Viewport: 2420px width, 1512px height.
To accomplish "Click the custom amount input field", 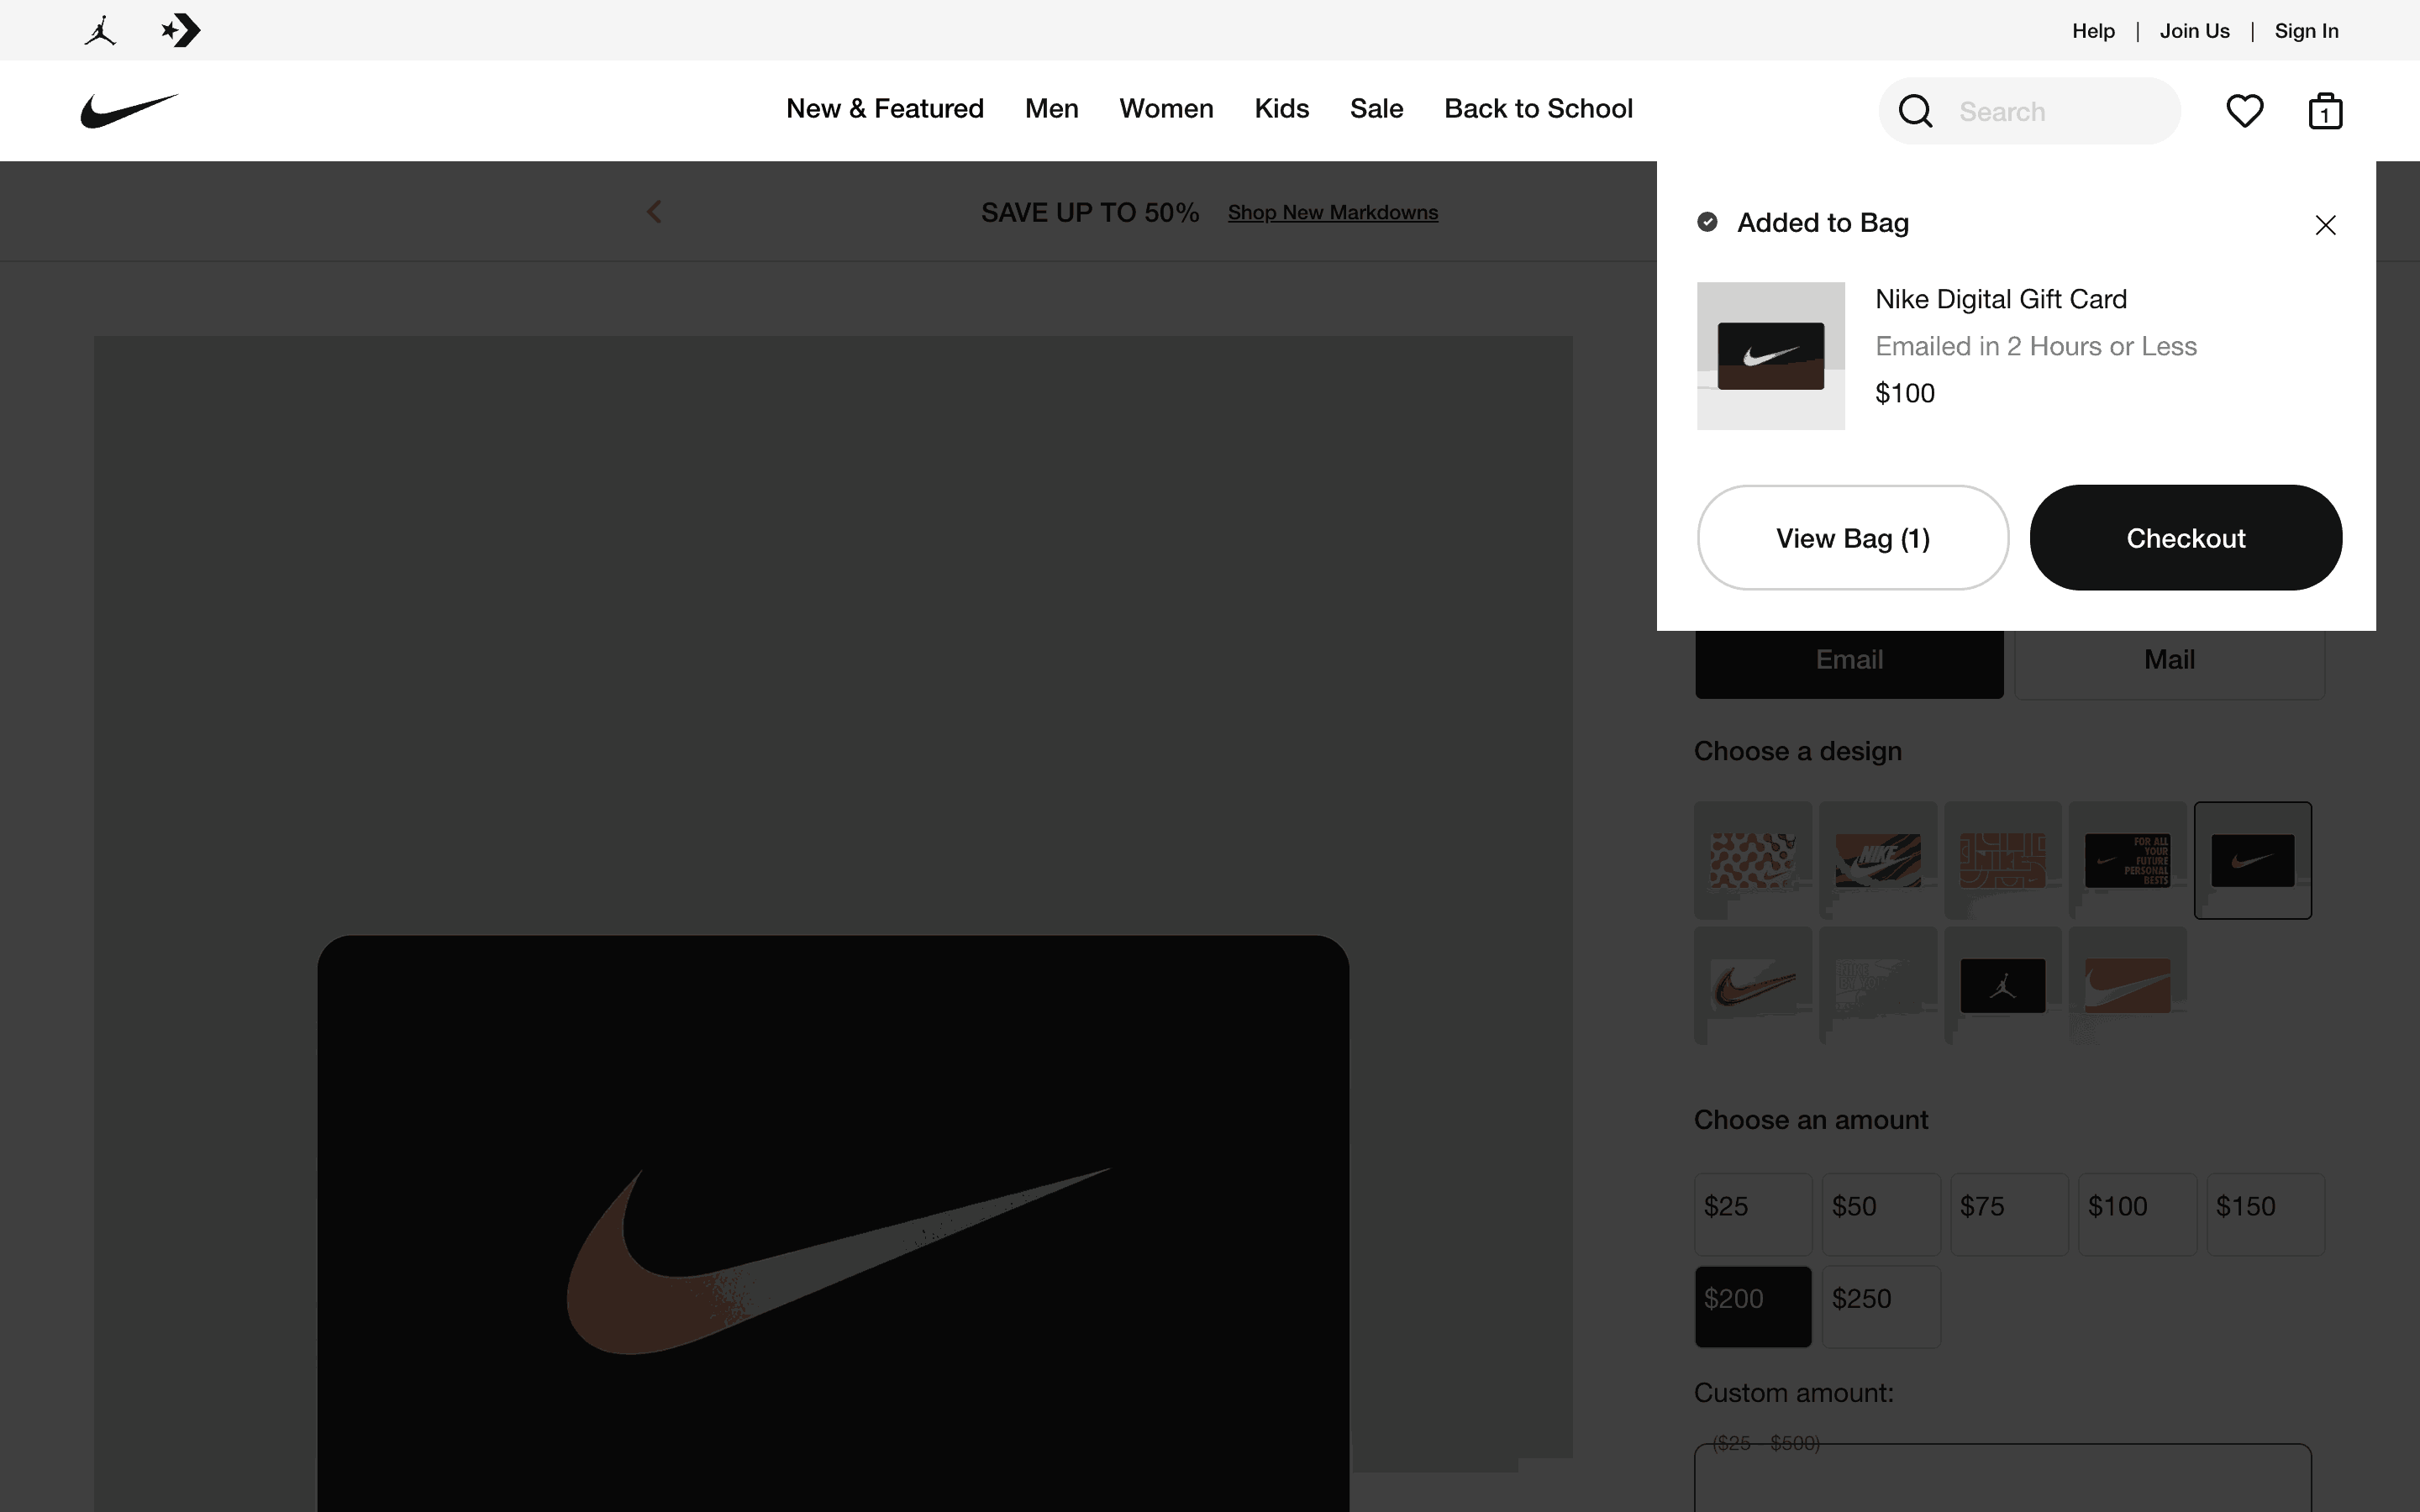I will (x=2002, y=1480).
